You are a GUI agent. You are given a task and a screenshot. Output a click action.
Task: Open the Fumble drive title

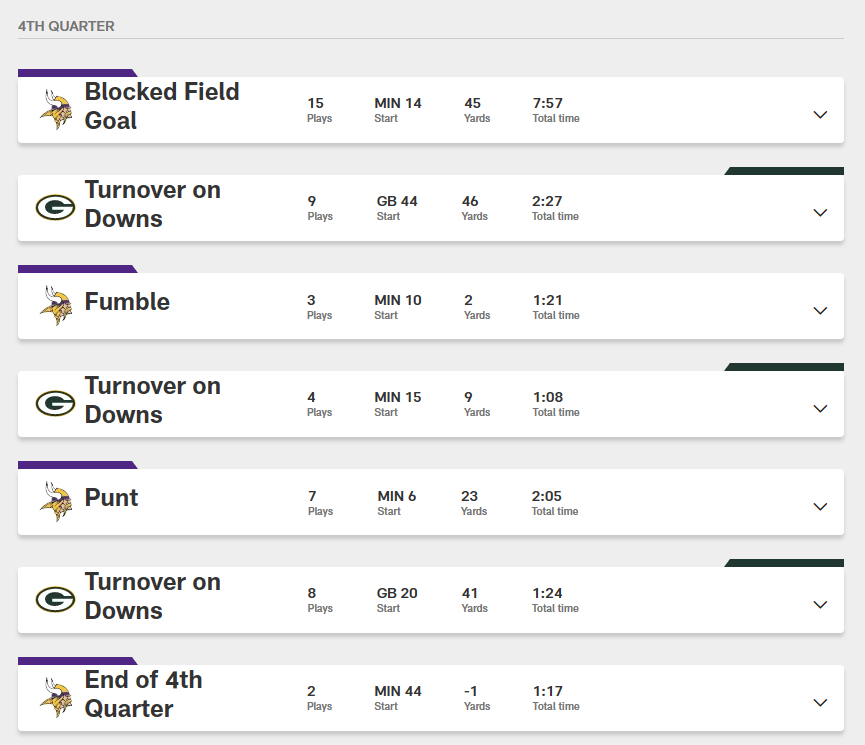point(127,302)
